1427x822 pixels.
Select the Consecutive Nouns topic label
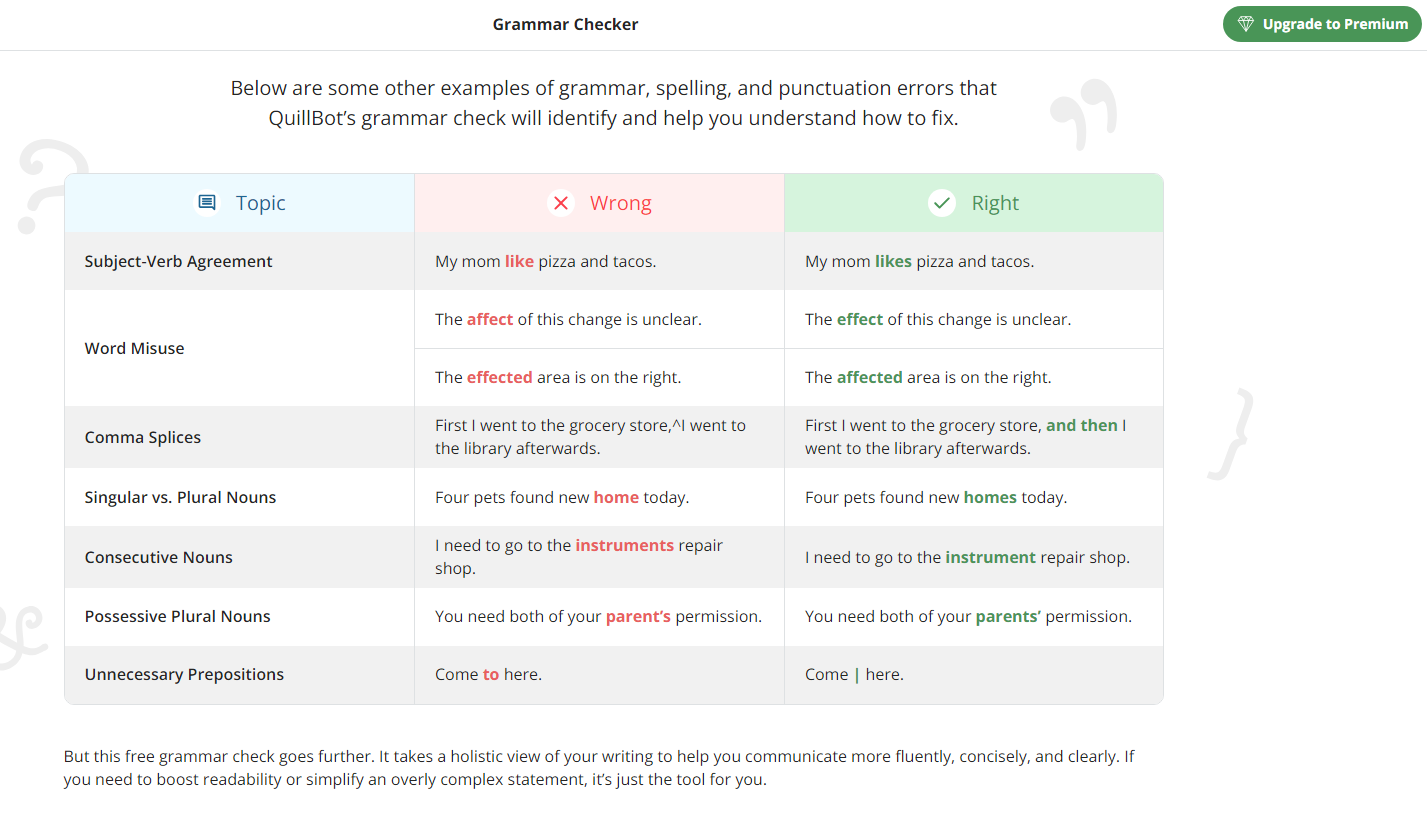158,557
